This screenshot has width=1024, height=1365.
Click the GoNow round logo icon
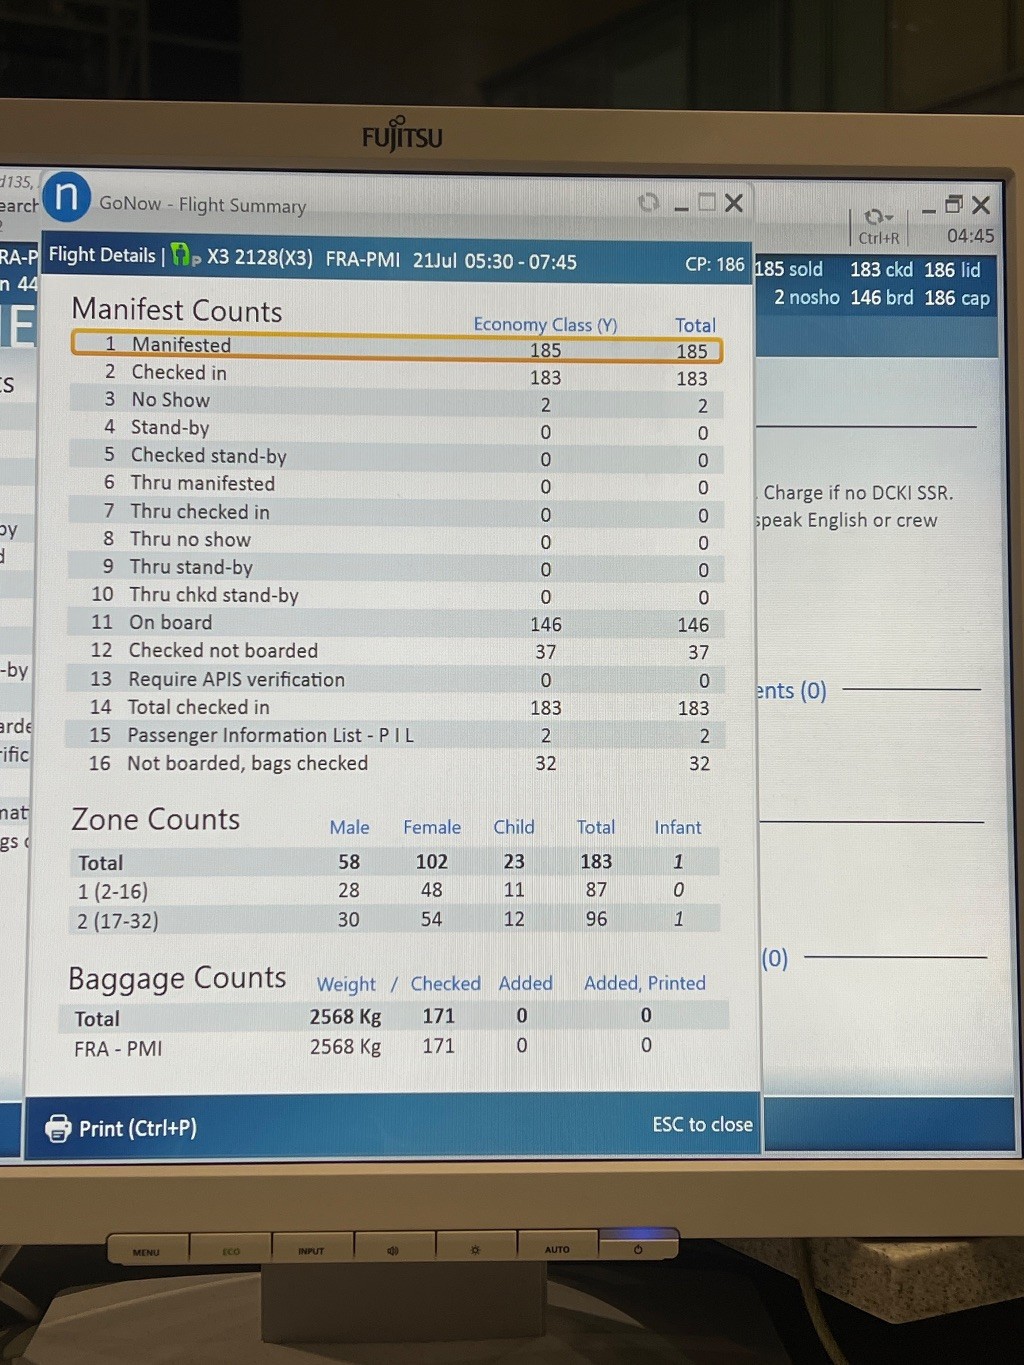67,197
